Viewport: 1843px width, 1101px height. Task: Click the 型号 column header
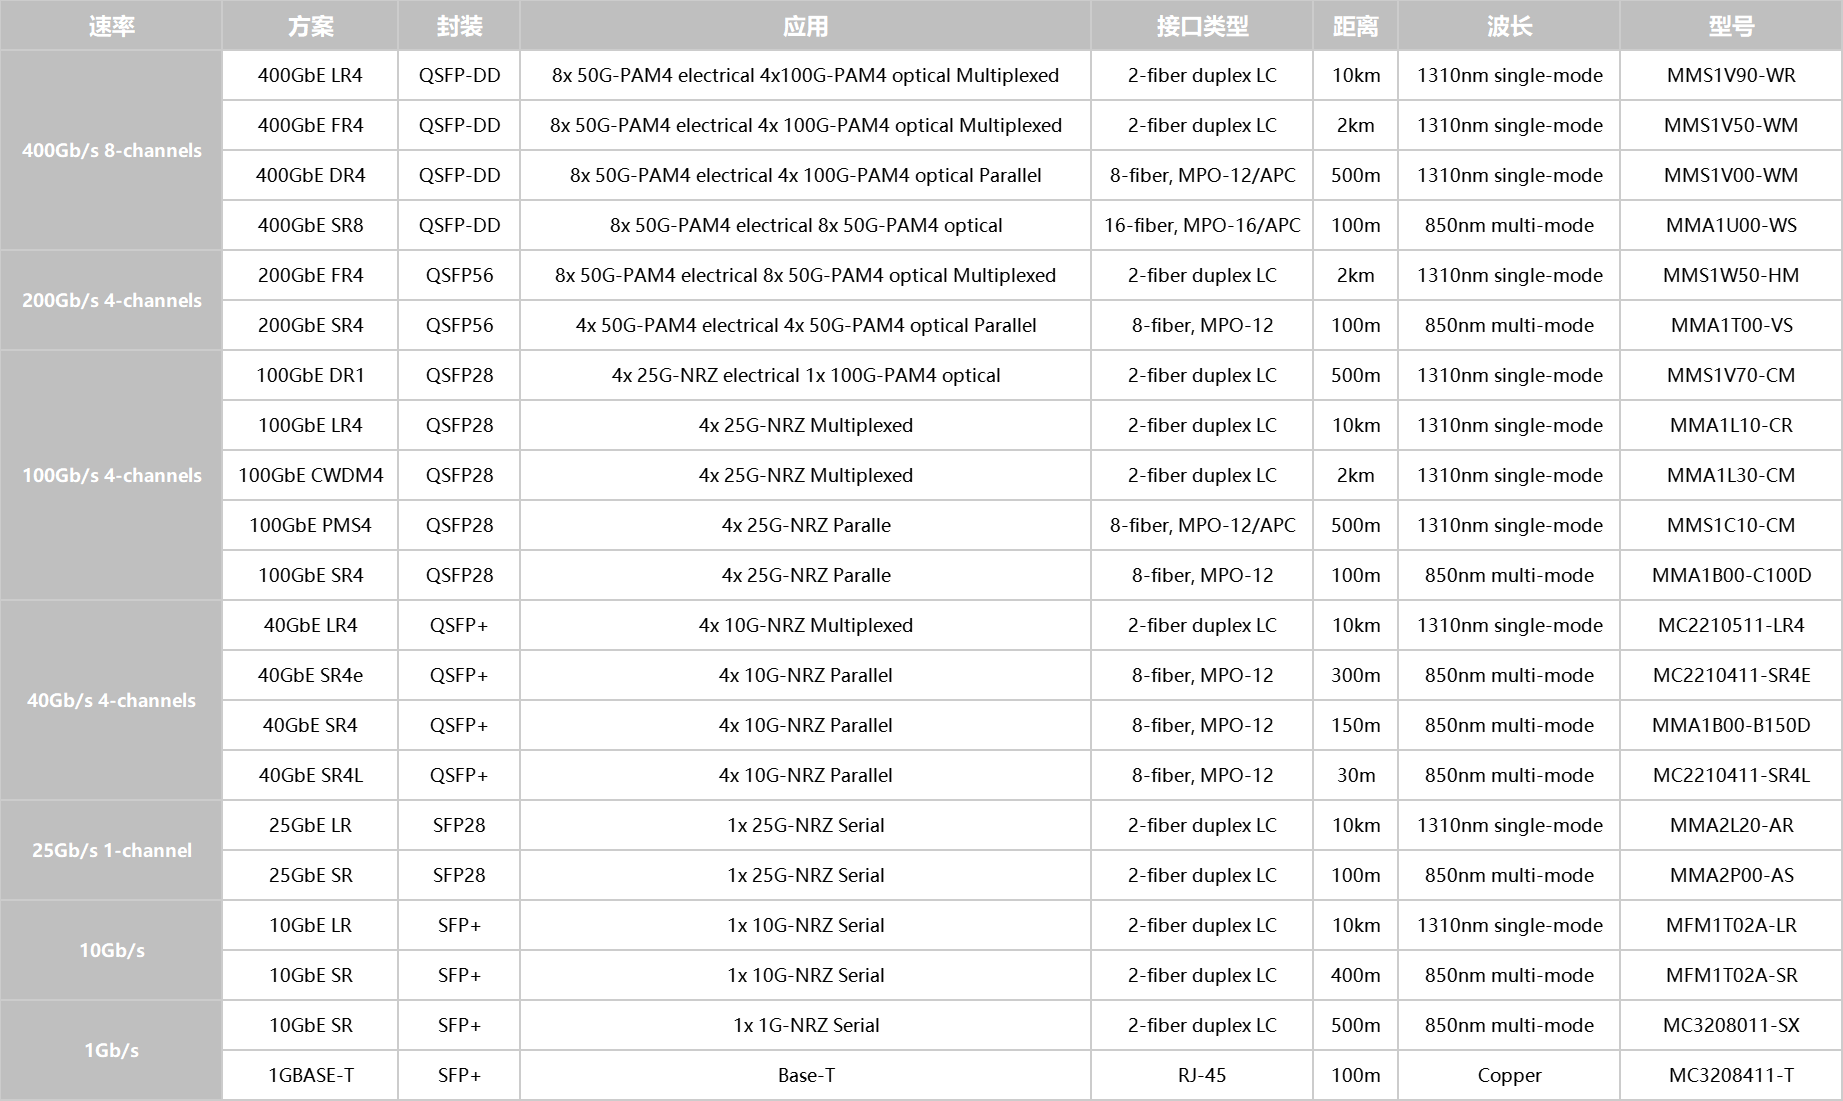[x=1731, y=26]
